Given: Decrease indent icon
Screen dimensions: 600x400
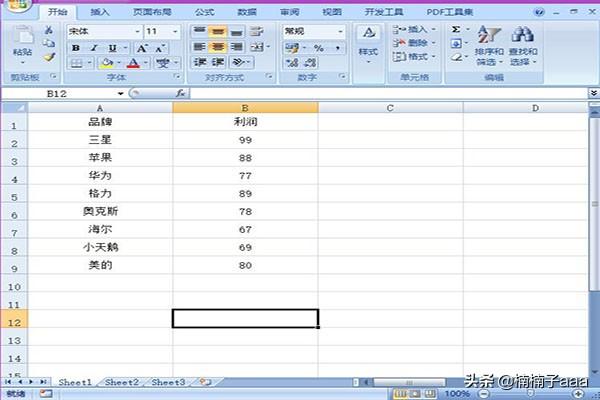Looking at the screenshot, I should tap(200, 62).
